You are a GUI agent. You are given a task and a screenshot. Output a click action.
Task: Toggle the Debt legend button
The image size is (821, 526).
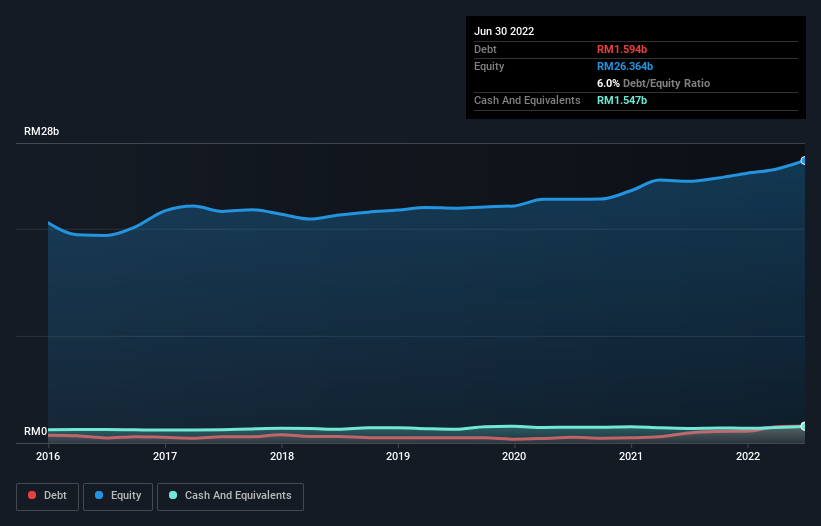[x=47, y=496]
